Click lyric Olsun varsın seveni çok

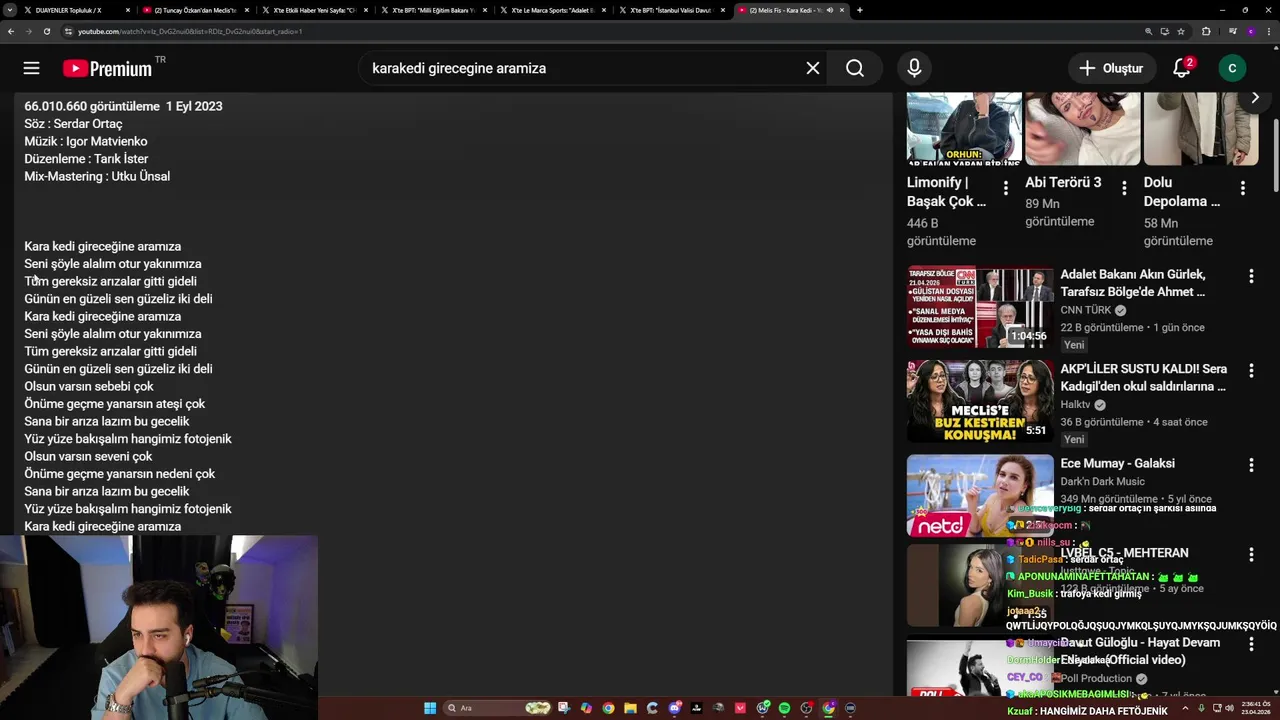coord(88,456)
